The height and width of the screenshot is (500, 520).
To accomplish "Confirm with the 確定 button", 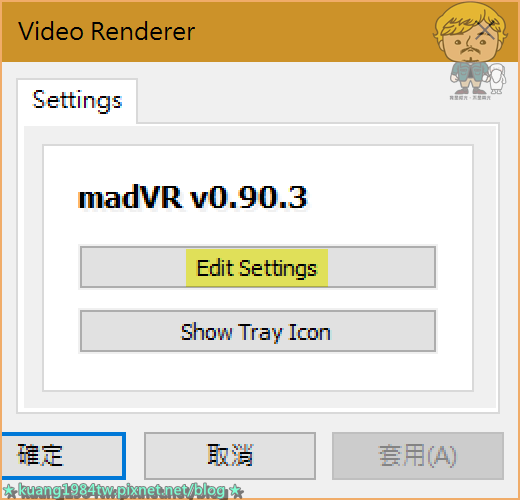I will (63, 455).
